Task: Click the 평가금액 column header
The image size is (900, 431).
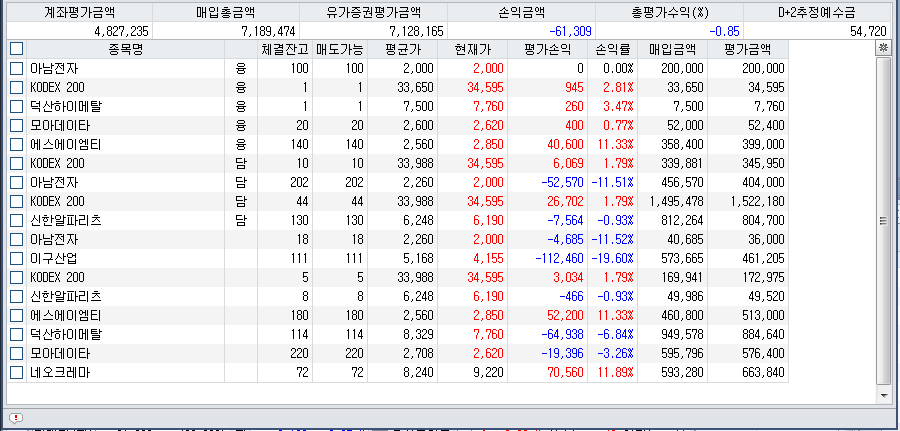Action: click(x=747, y=49)
